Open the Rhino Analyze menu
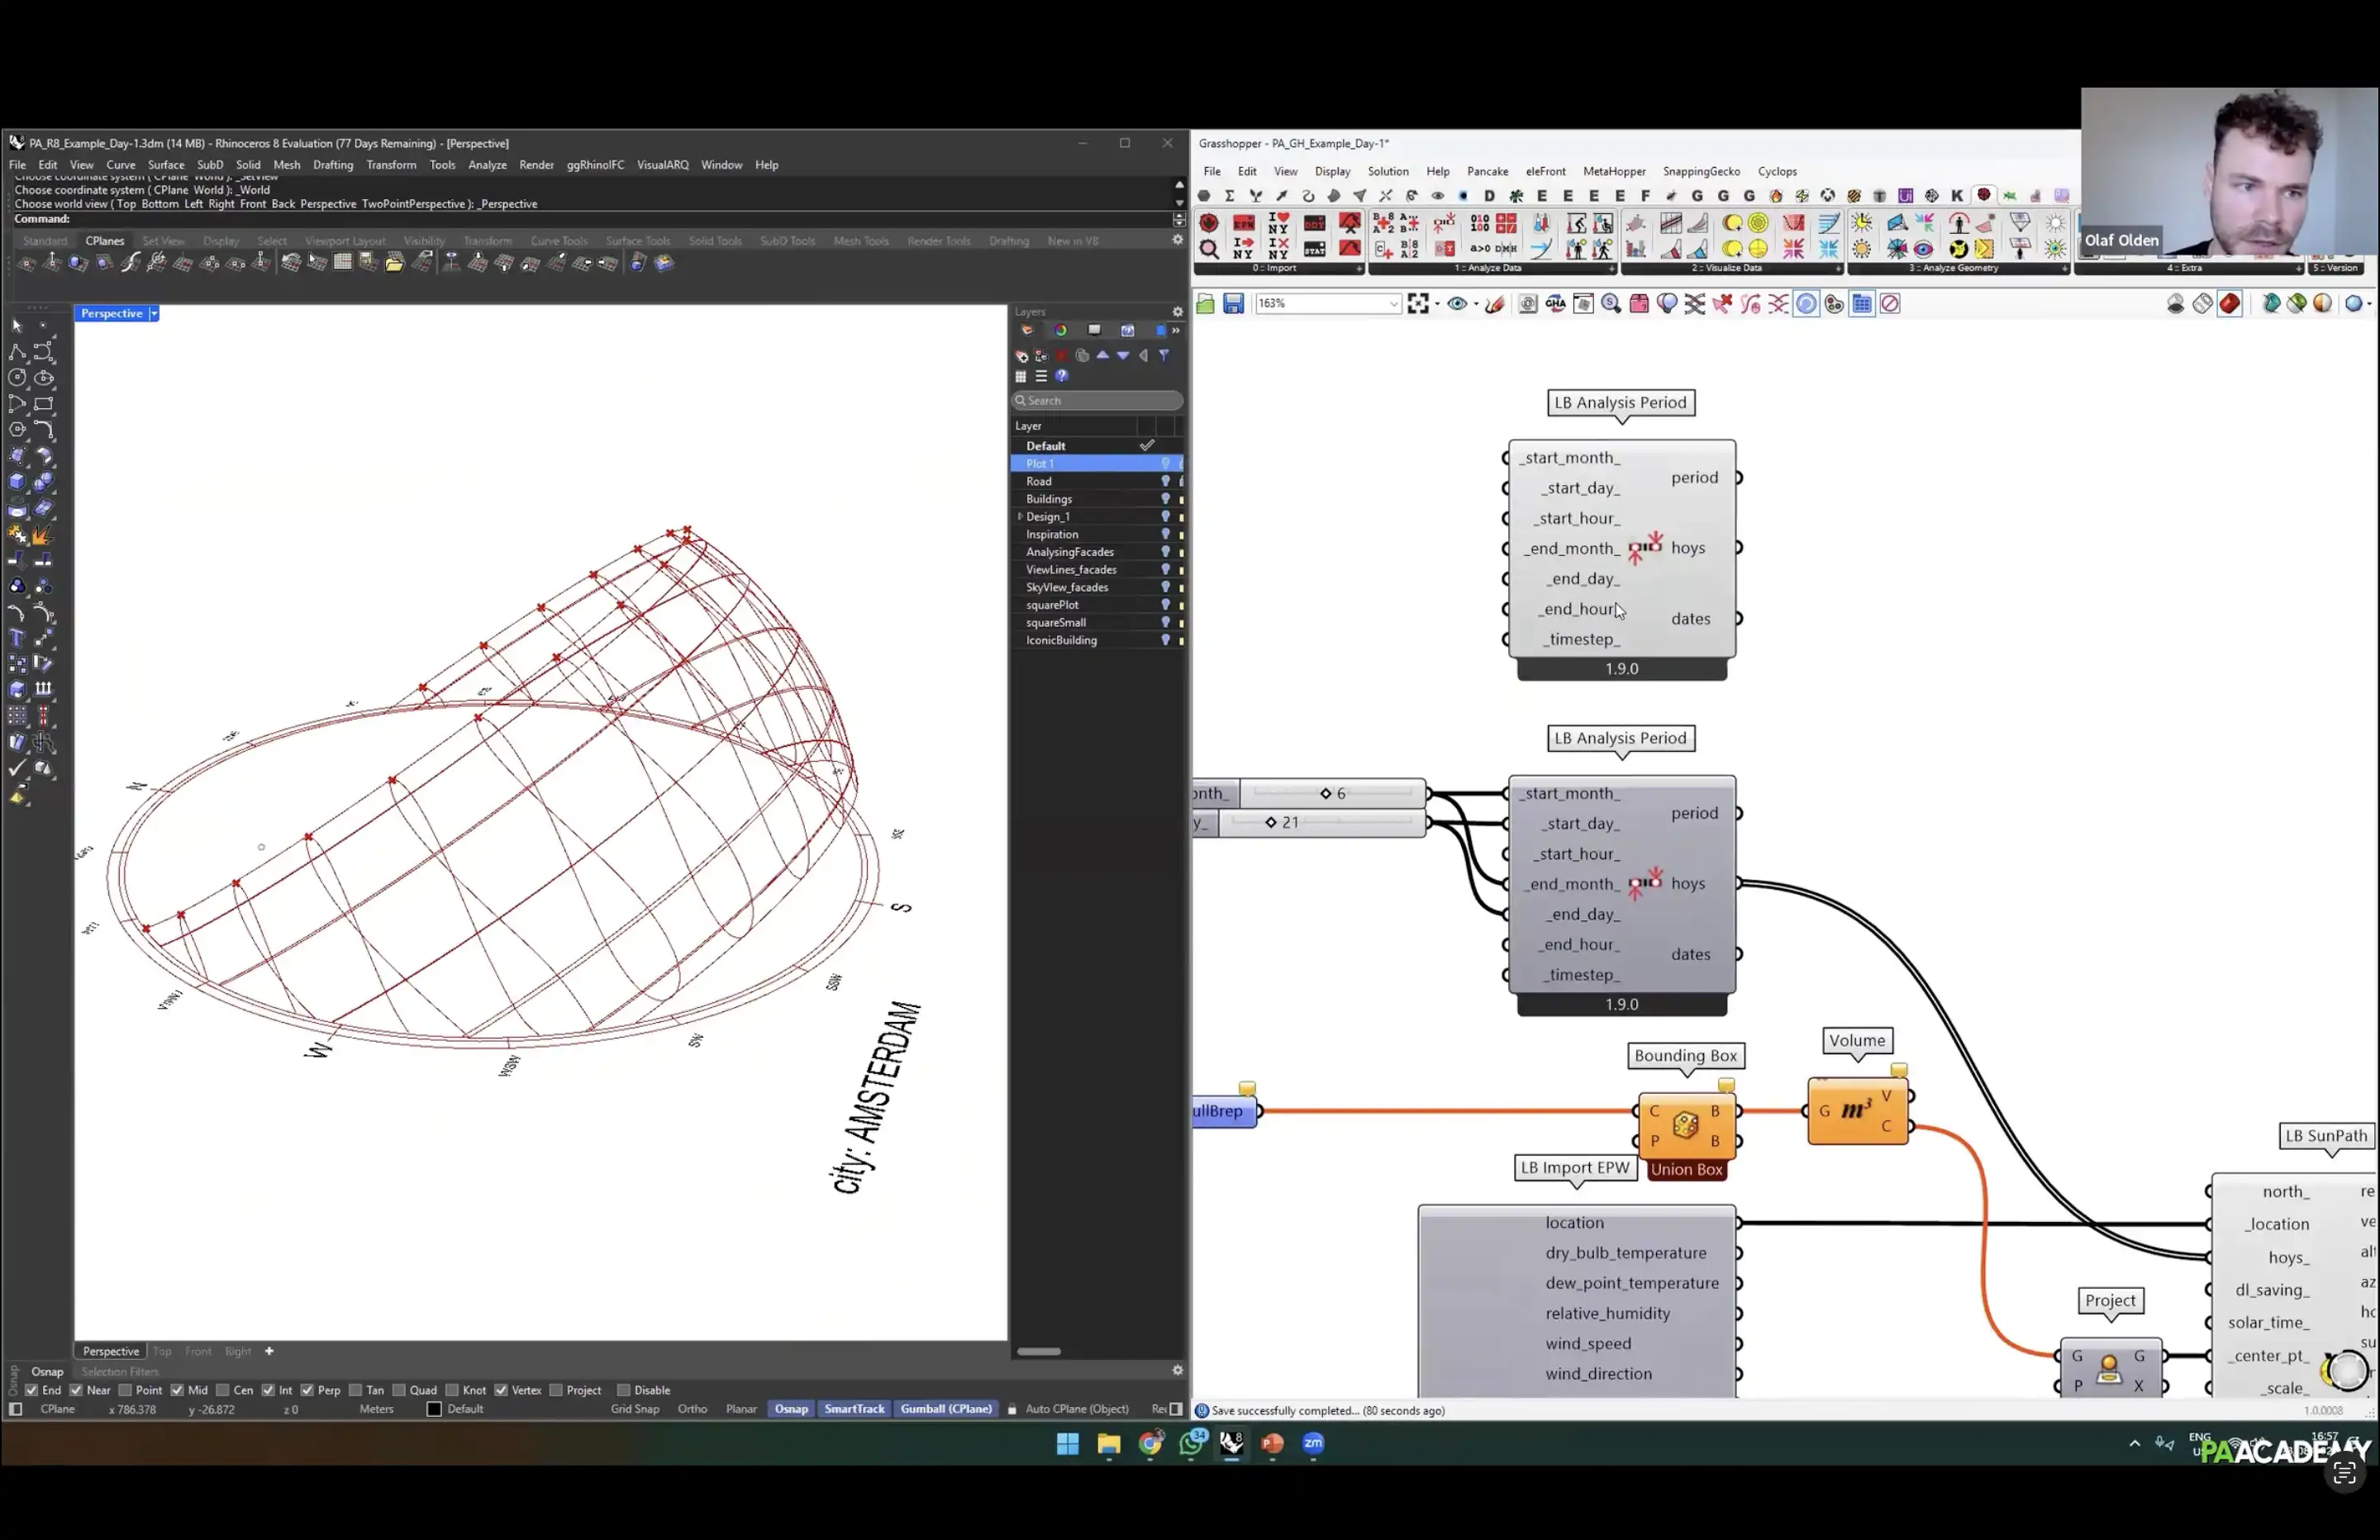The width and height of the screenshot is (2380, 1540). [487, 165]
